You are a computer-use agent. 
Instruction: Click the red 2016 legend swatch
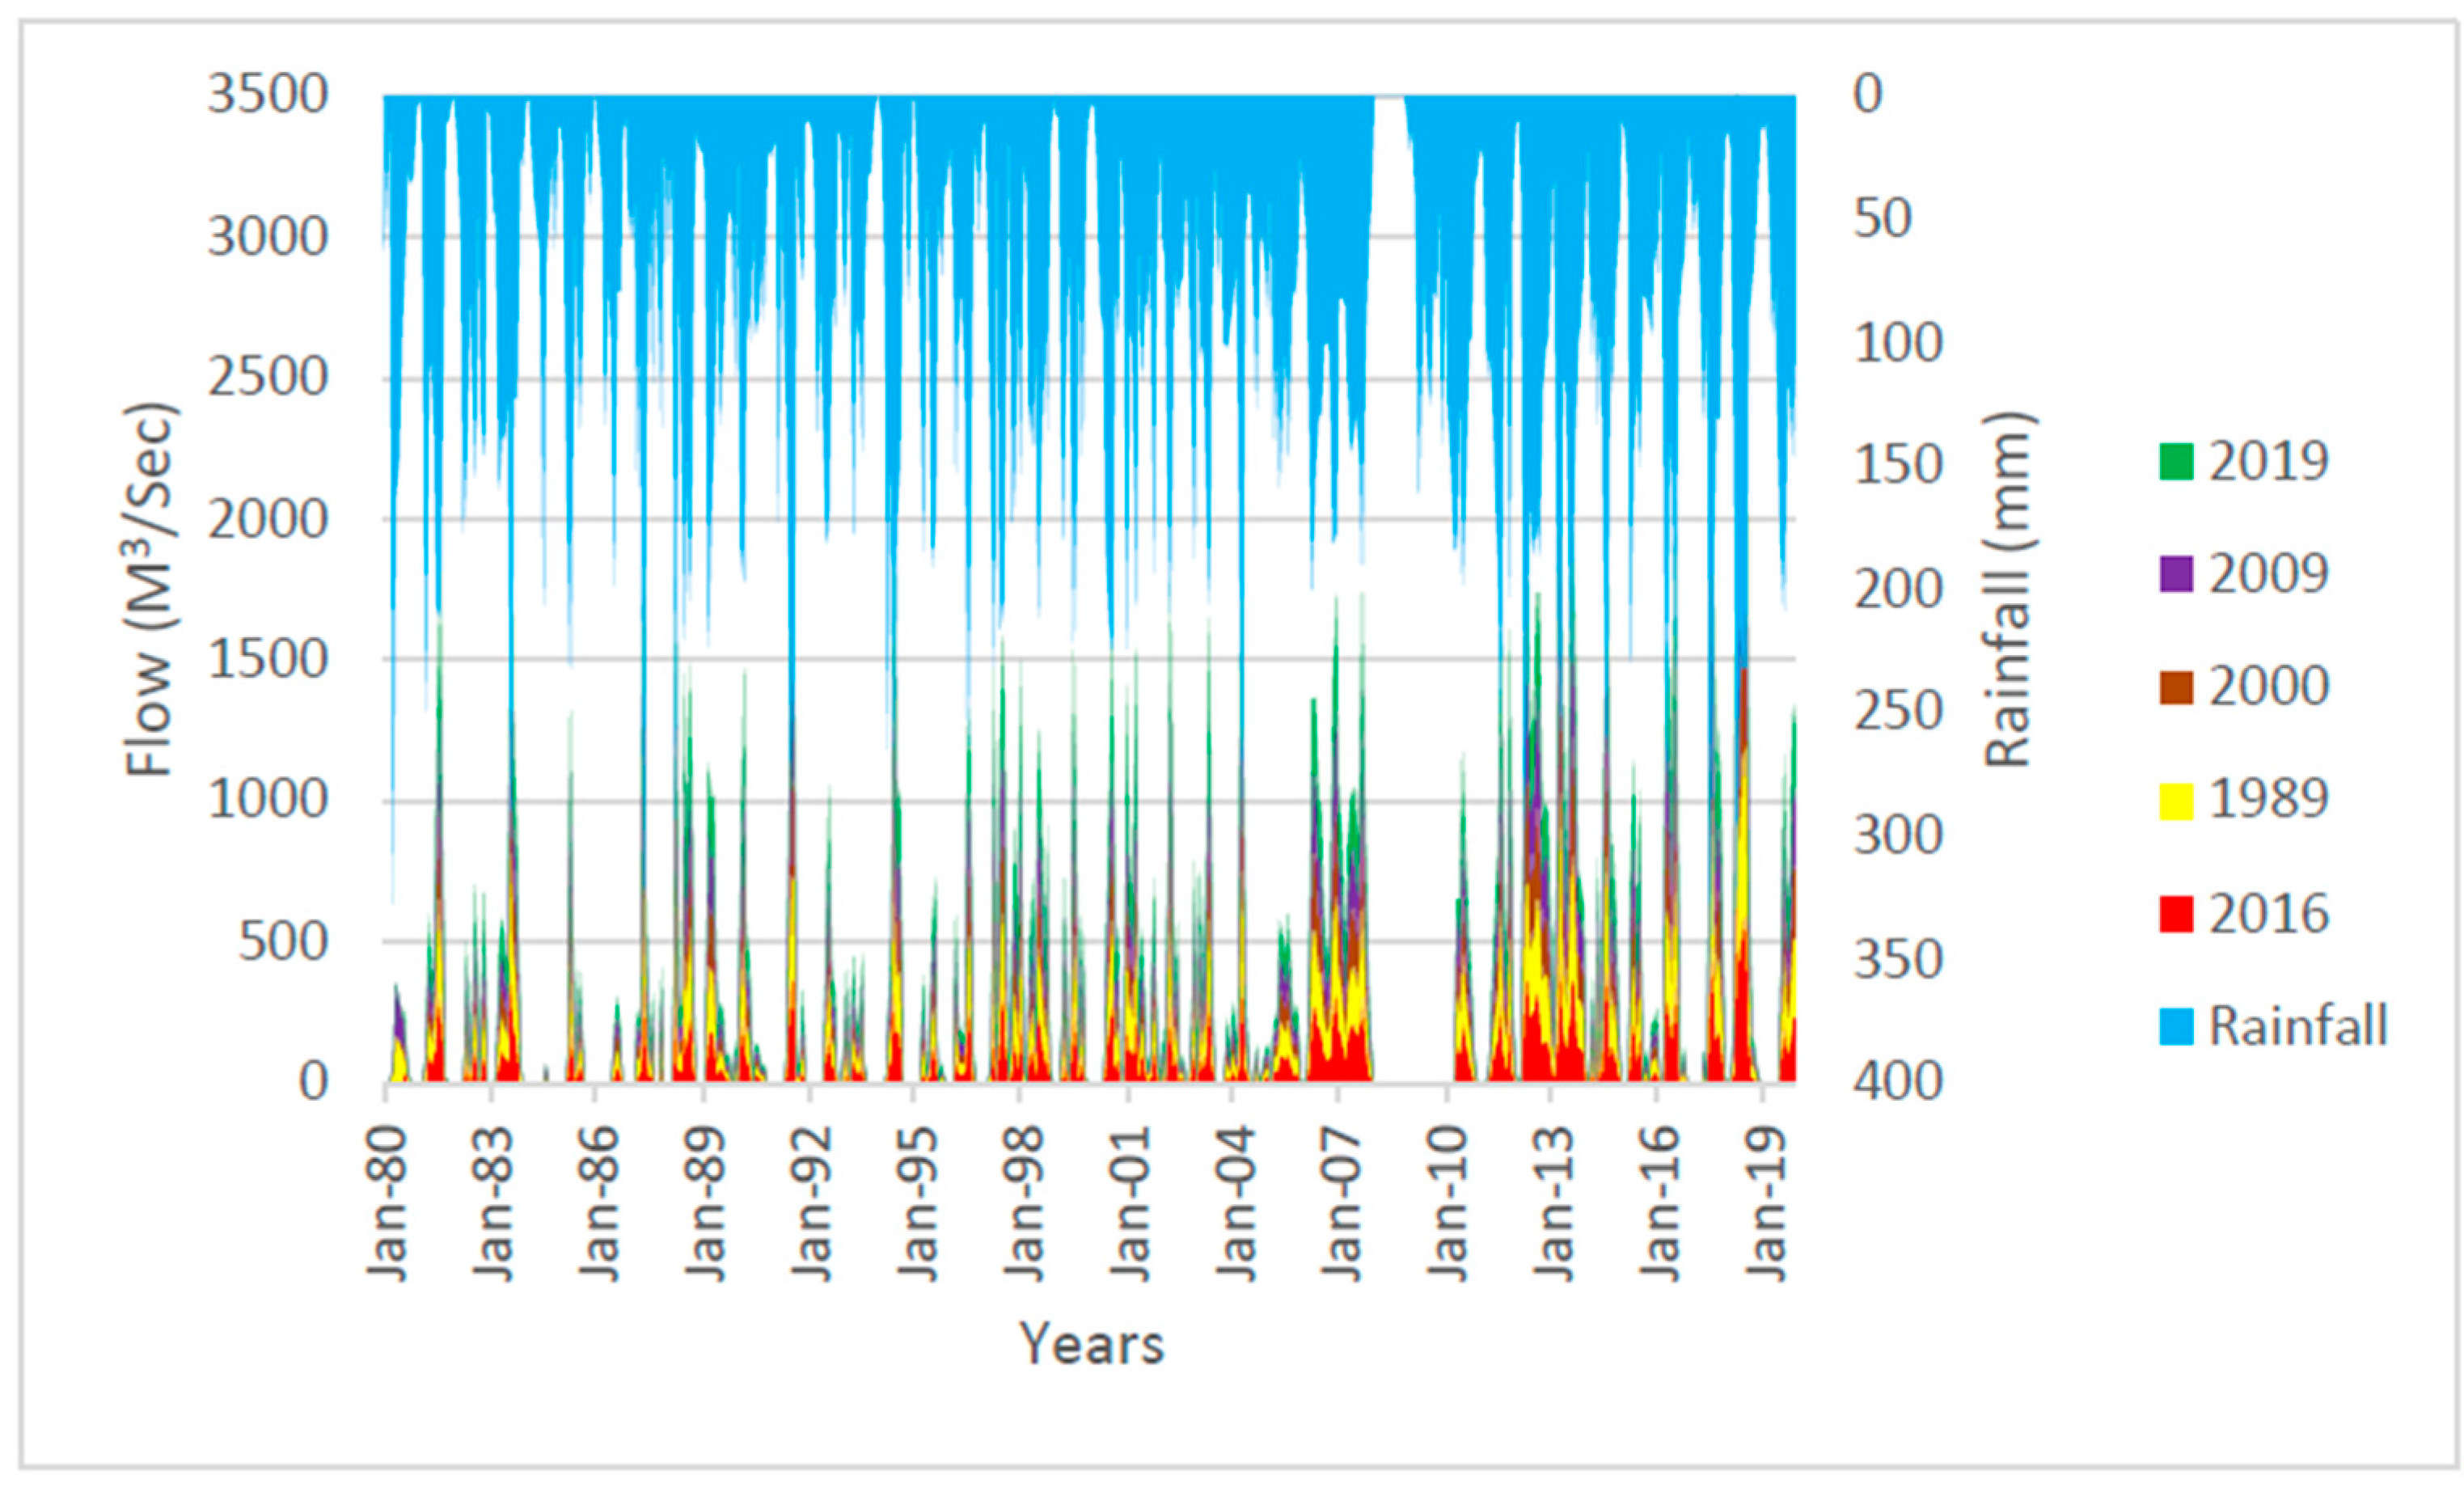(x=2176, y=914)
